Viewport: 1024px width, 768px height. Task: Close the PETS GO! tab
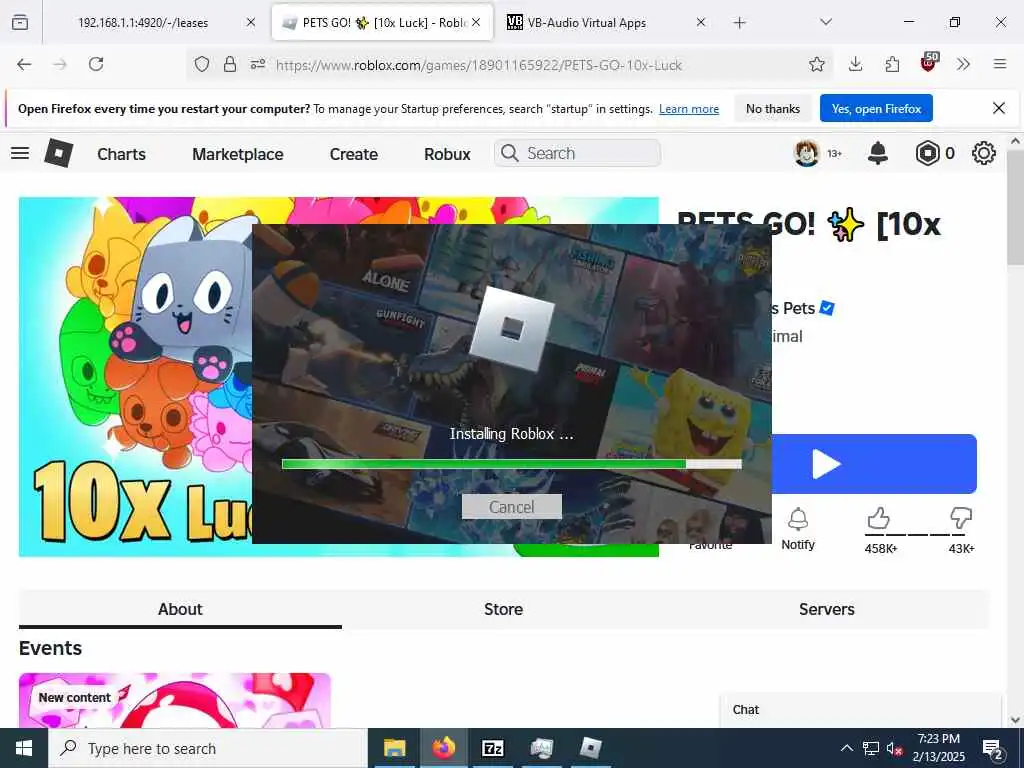coord(476,22)
